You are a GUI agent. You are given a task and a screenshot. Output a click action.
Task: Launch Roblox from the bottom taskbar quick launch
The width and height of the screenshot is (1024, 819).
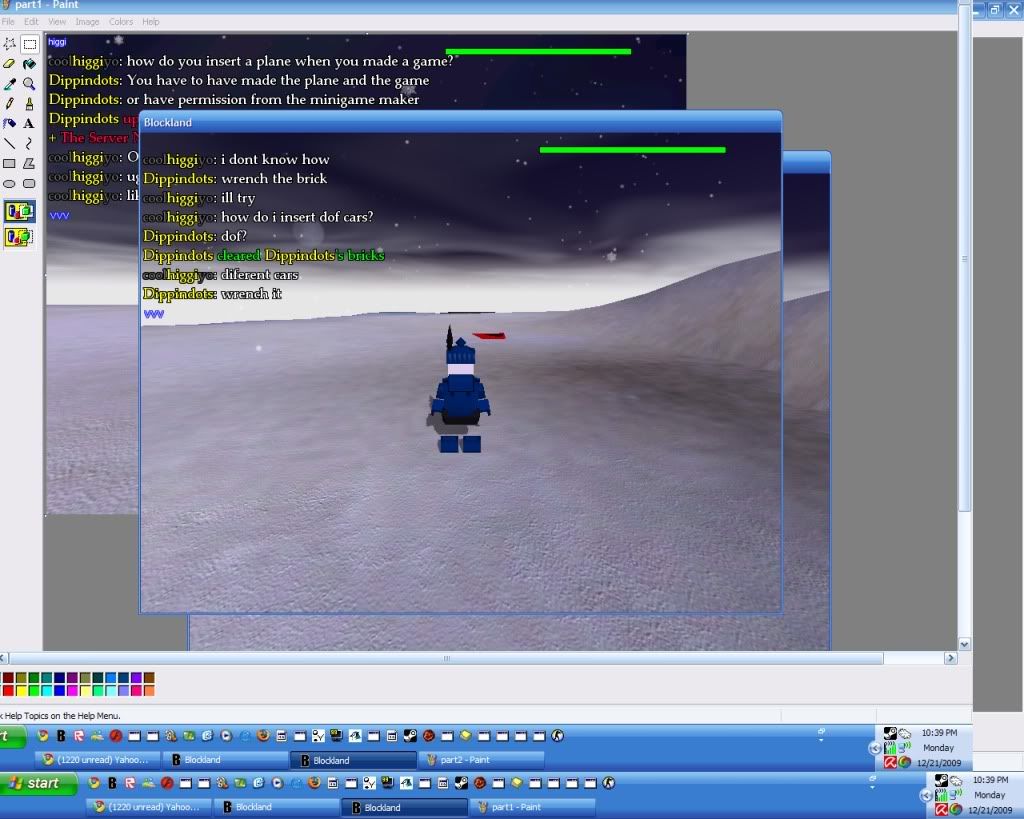pyautogui.click(x=130, y=782)
